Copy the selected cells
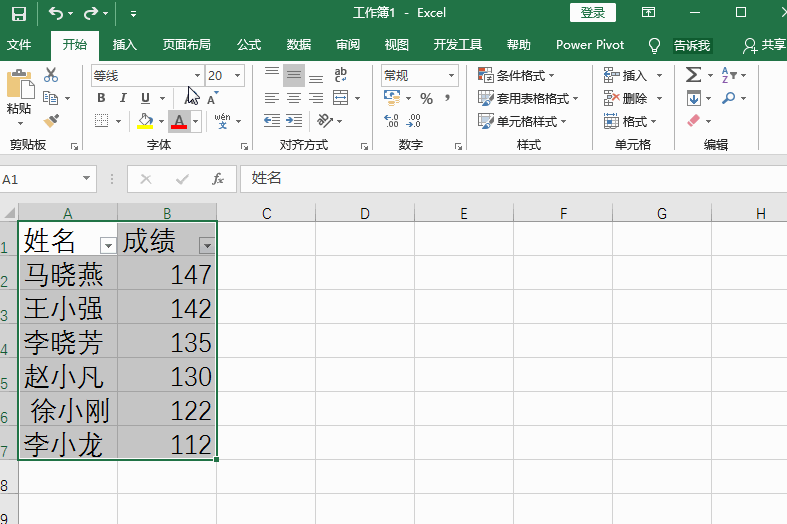Image resolution: width=787 pixels, height=524 pixels. pyautogui.click(x=50, y=98)
